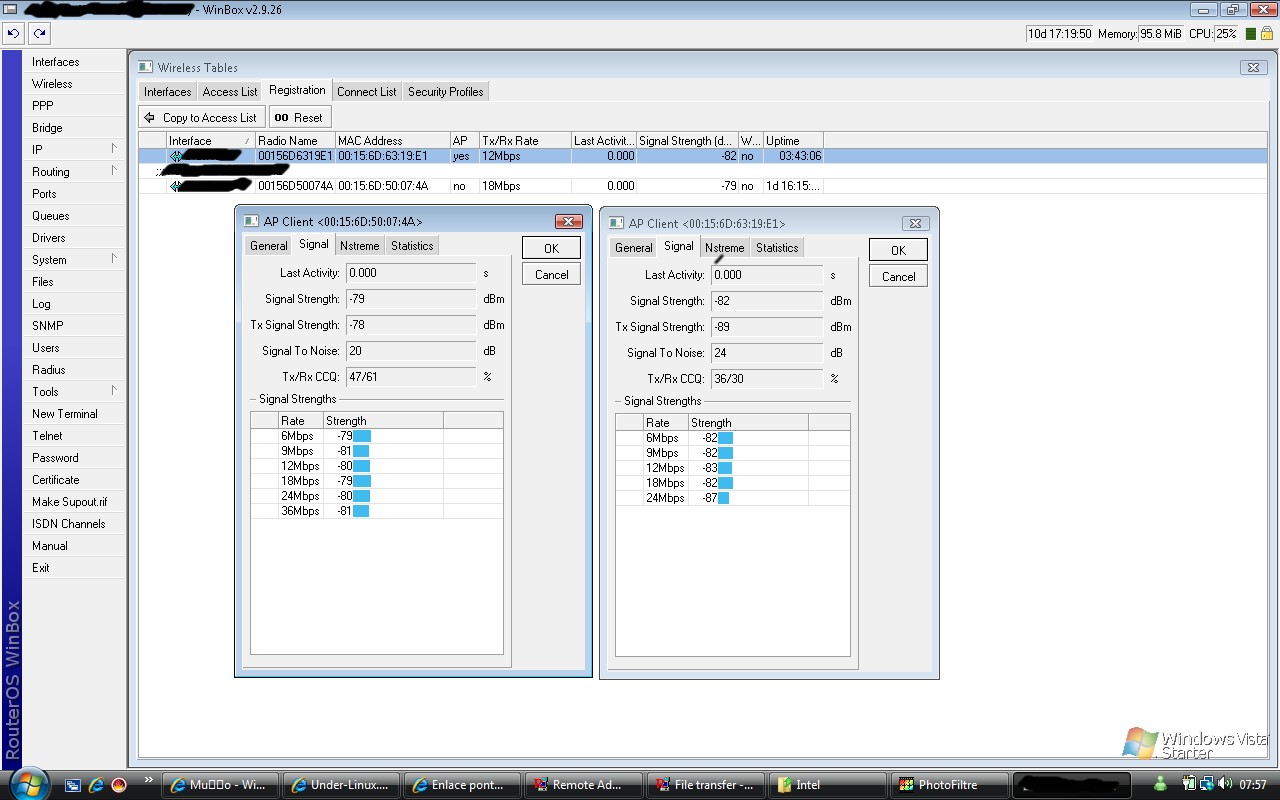Switch to the Access List tab
Screen dimensions: 1280x800
(229, 92)
